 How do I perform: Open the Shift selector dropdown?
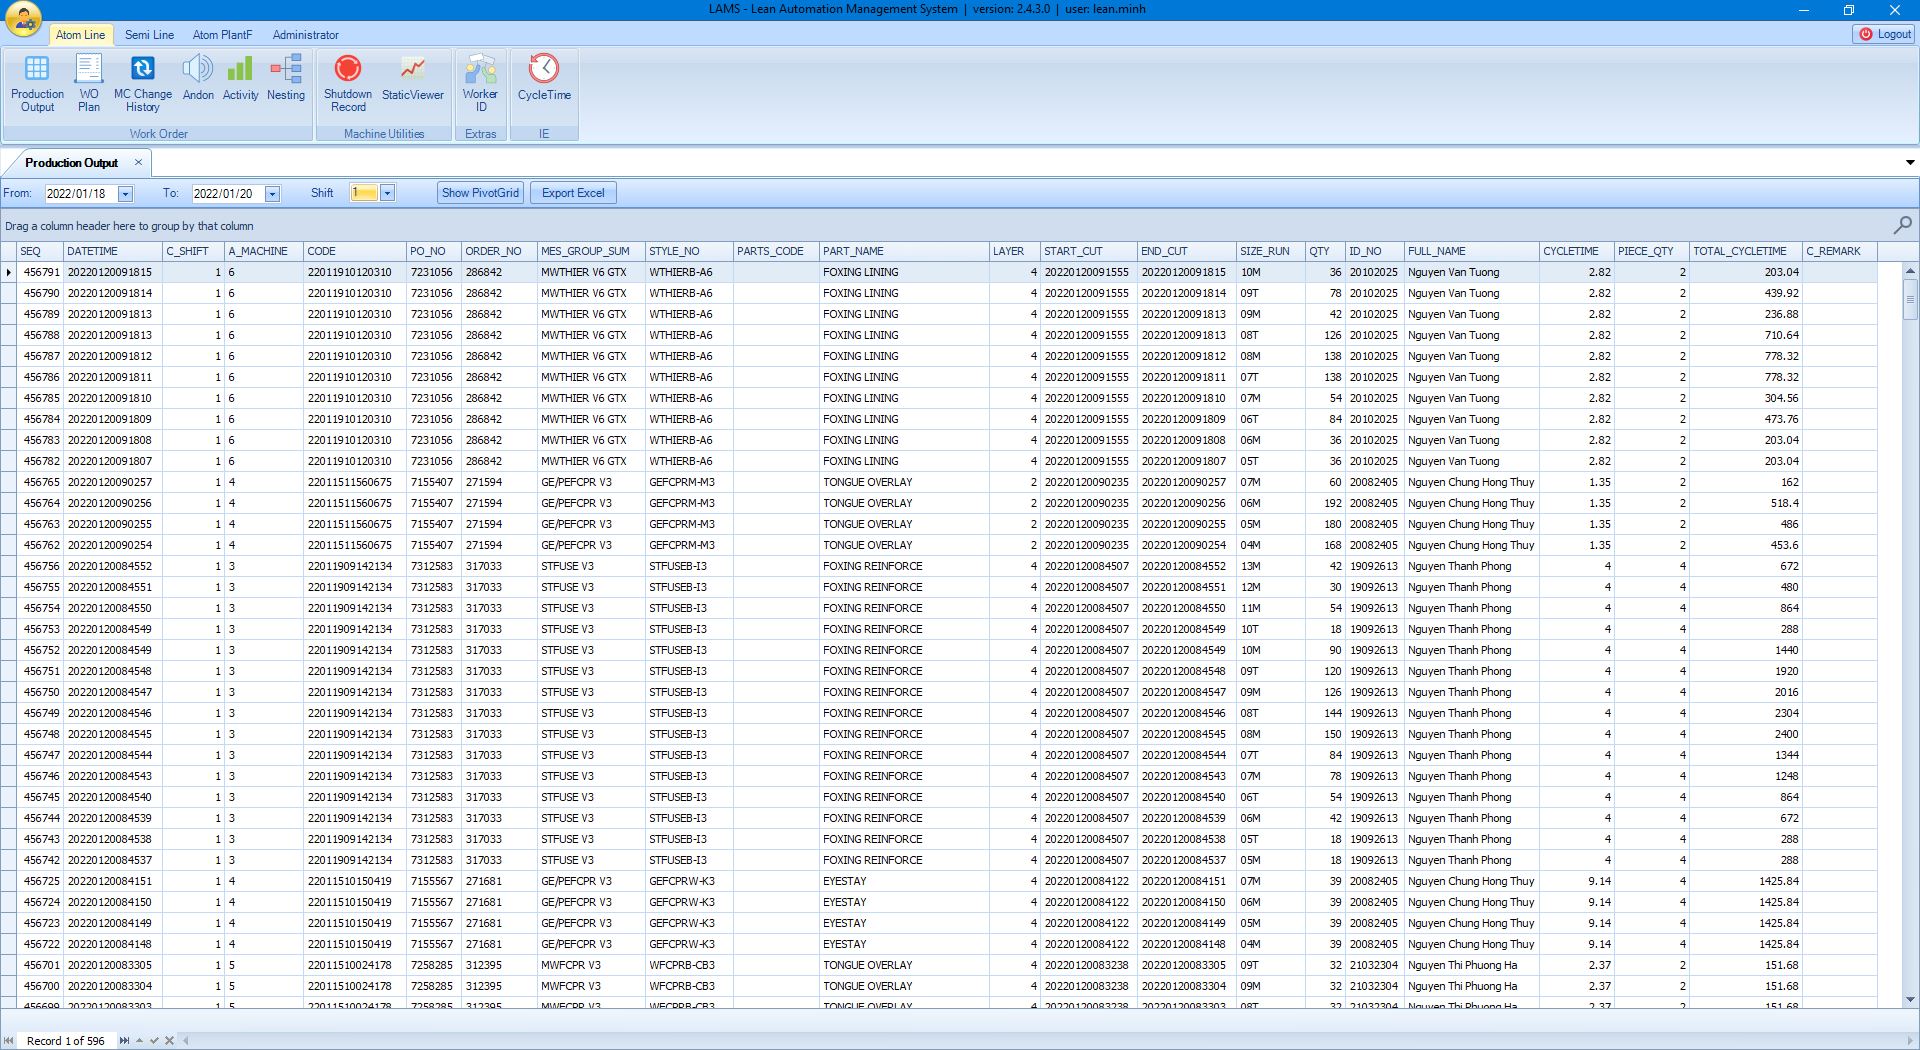pos(388,194)
